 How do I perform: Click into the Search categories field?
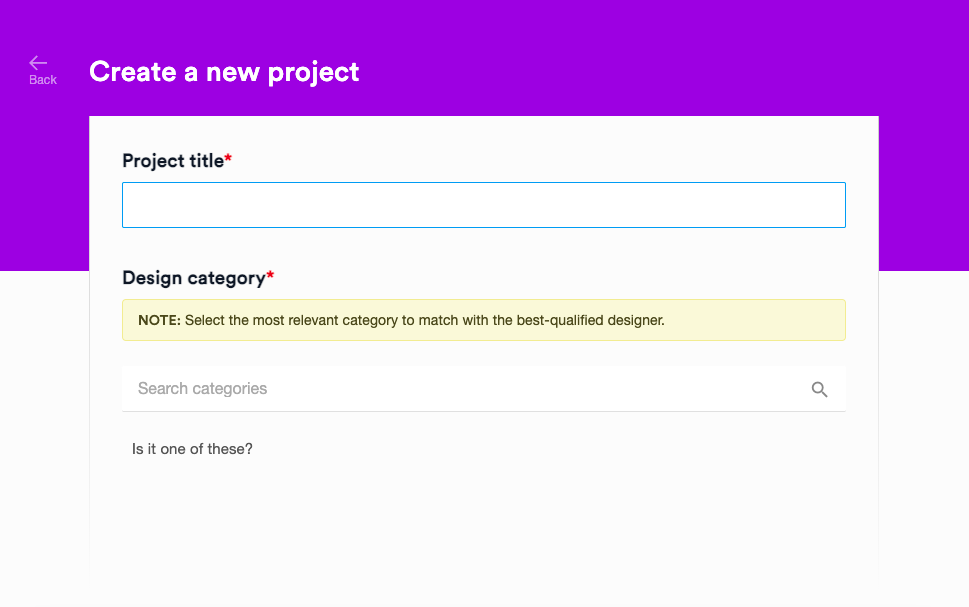(x=484, y=389)
